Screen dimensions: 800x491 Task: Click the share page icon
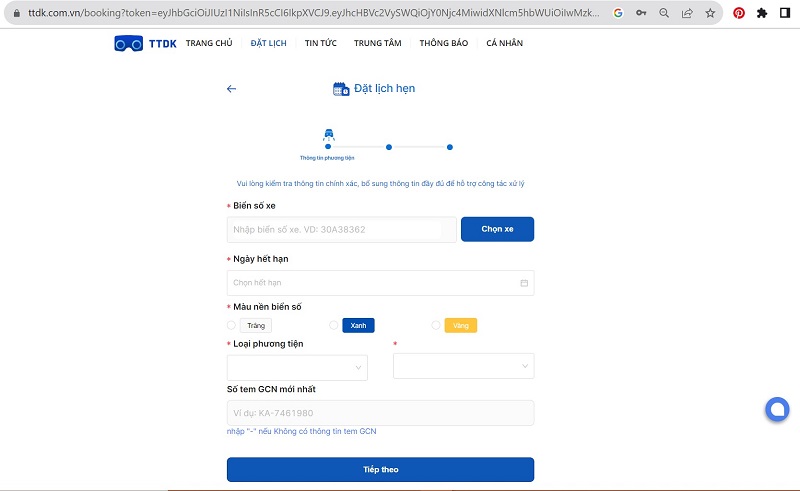pos(688,13)
